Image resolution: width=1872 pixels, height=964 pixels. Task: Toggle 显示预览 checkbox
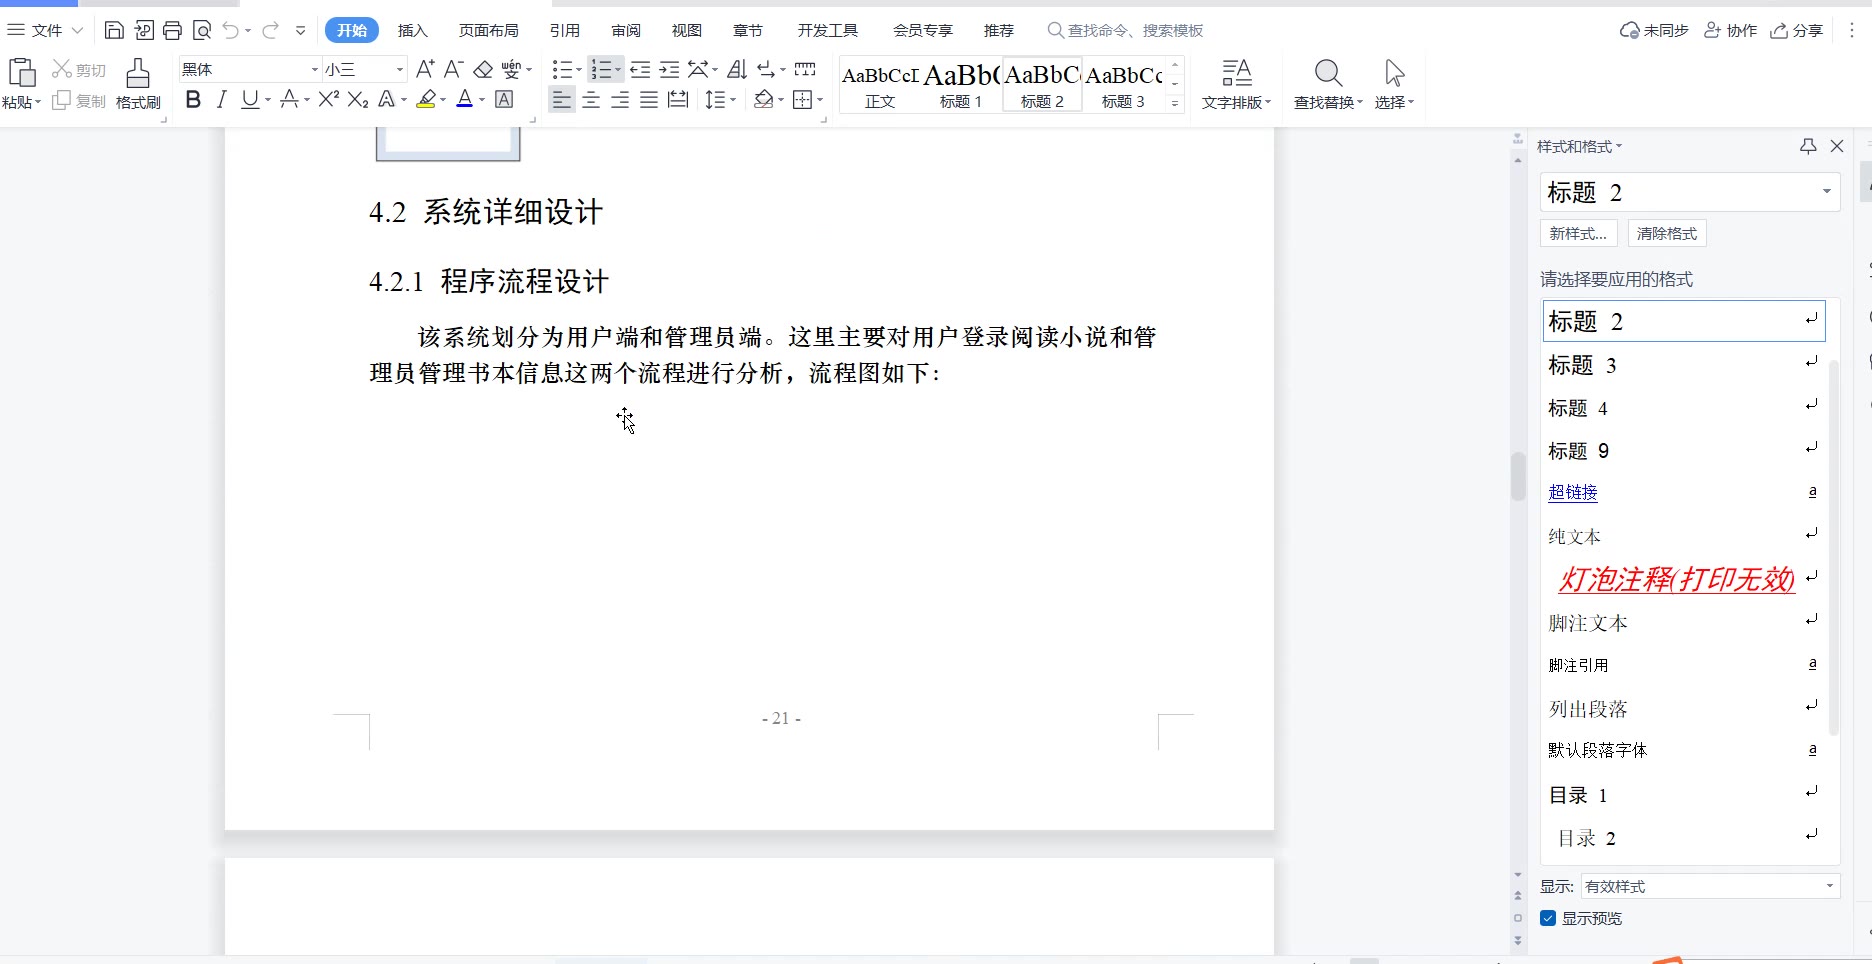(x=1548, y=919)
